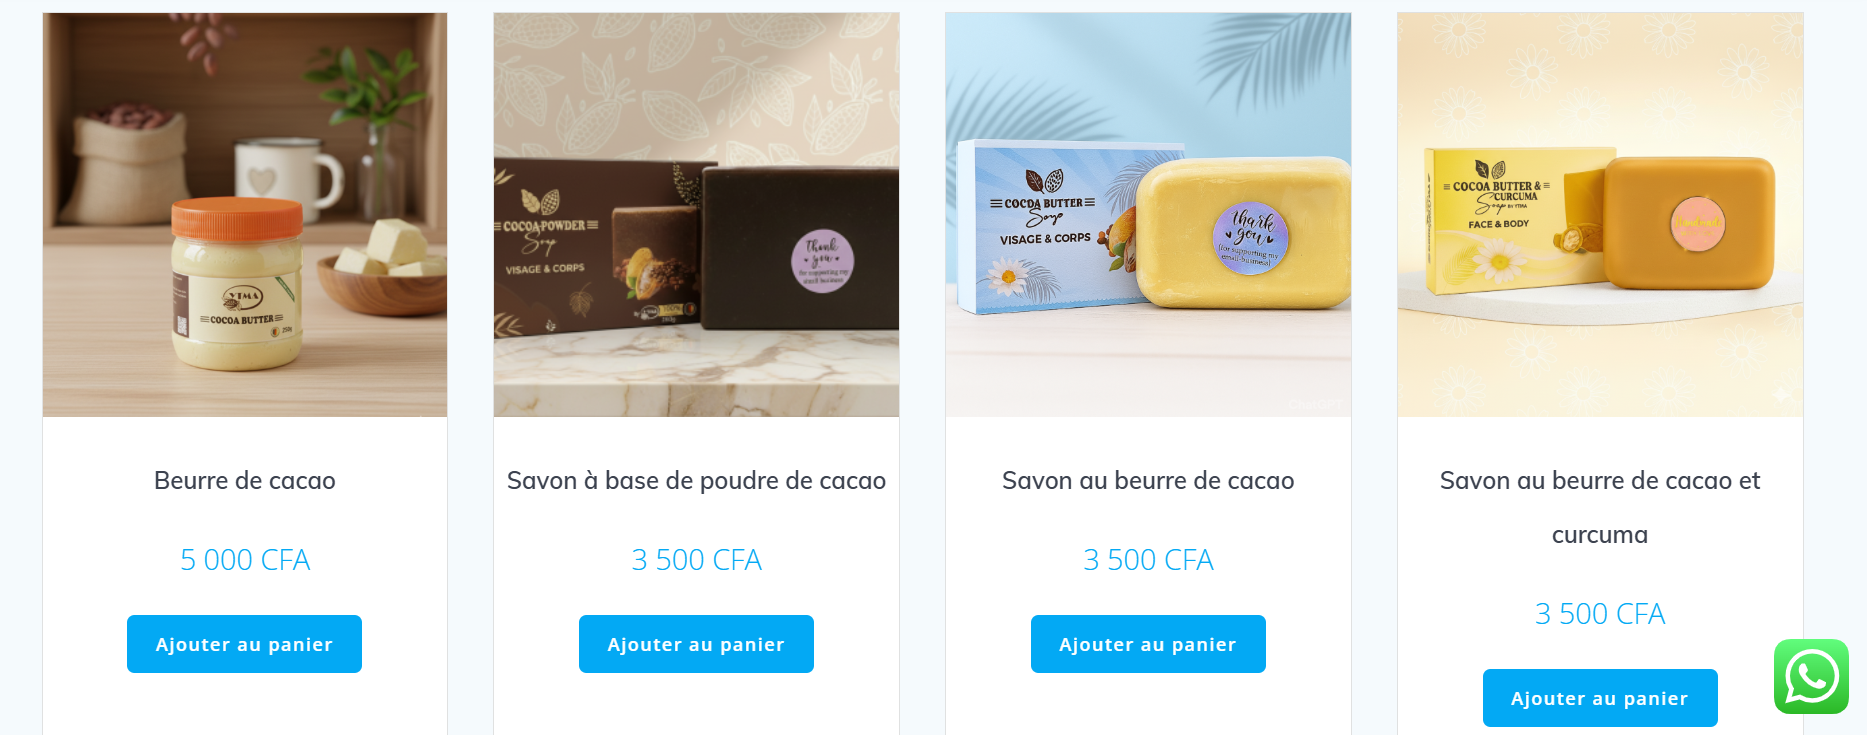Add Savon à base de poudre de cacao to cart

[x=696, y=644]
